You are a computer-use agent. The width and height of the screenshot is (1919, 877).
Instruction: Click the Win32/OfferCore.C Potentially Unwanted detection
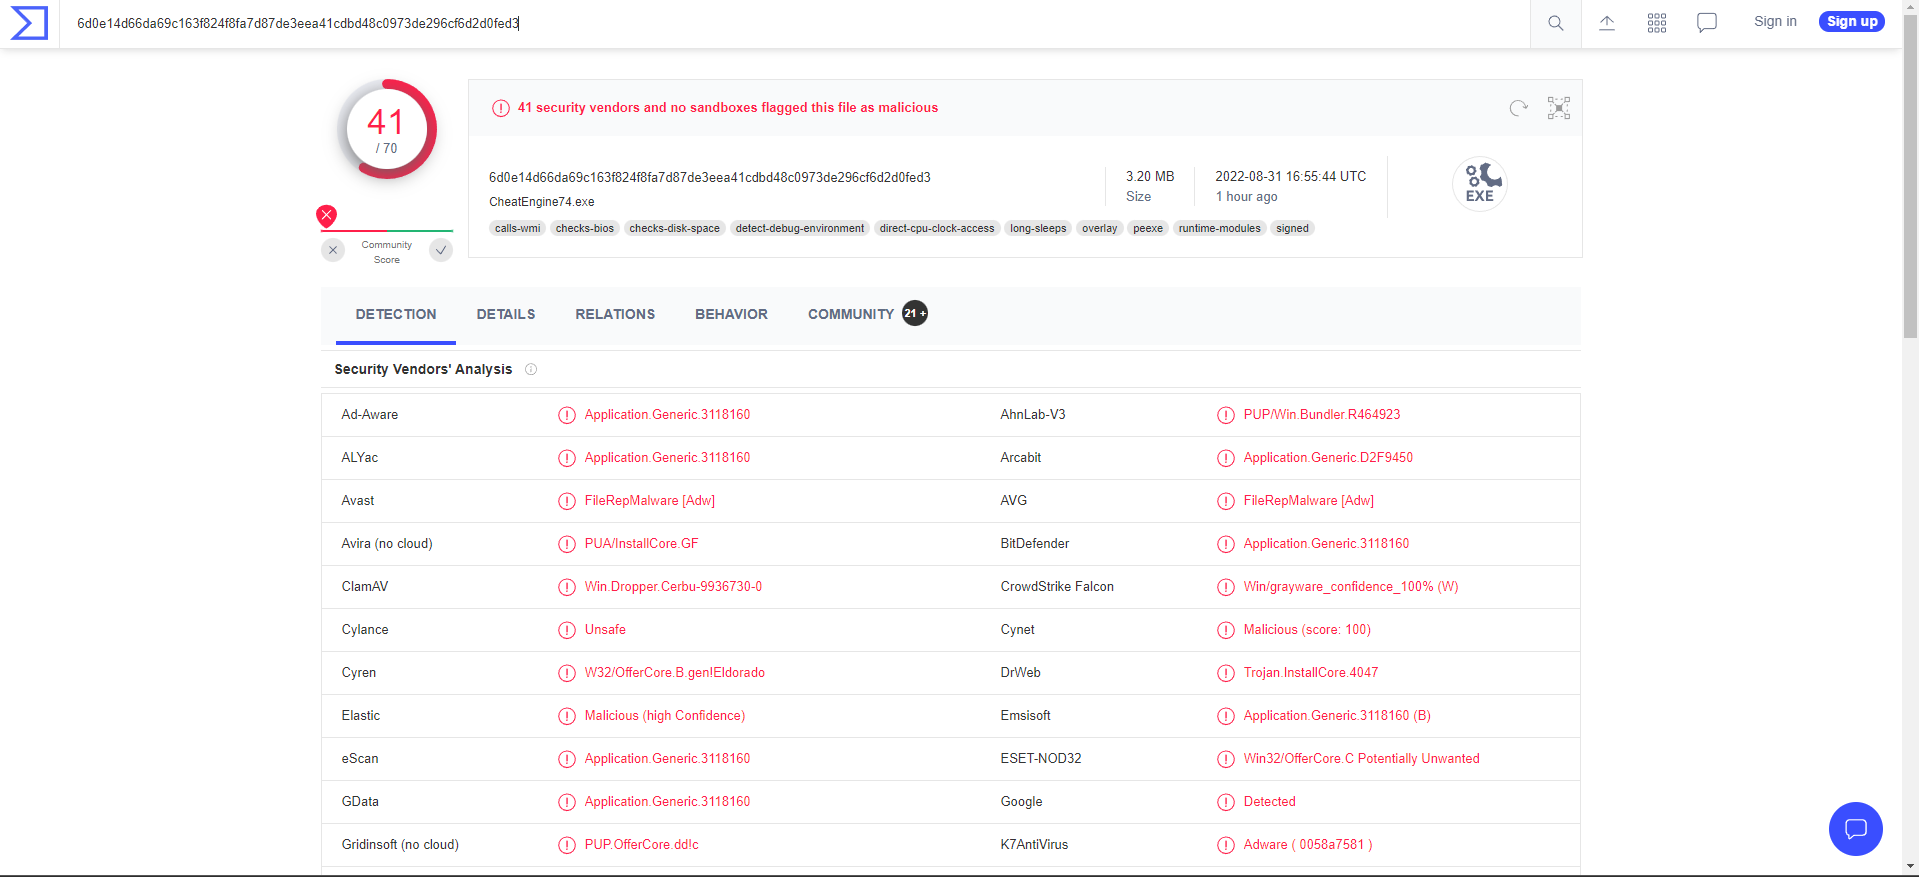[1362, 759]
